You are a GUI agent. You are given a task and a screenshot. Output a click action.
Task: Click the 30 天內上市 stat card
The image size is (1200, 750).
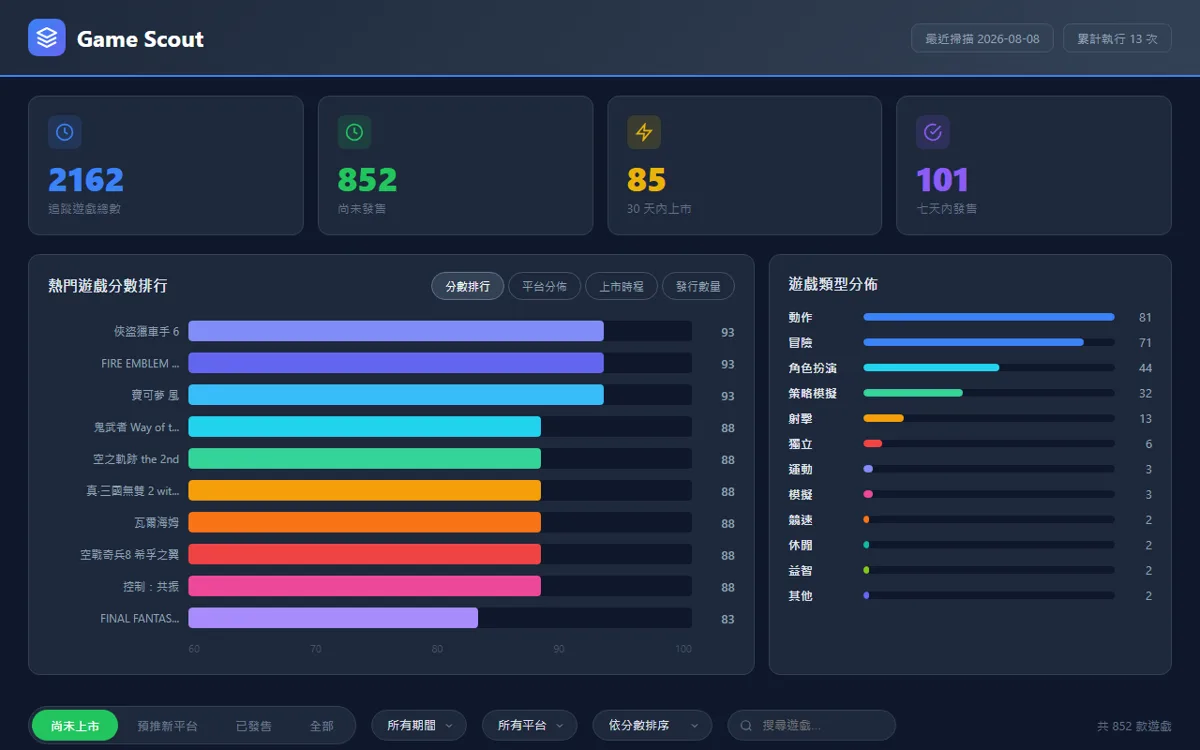(x=744, y=165)
